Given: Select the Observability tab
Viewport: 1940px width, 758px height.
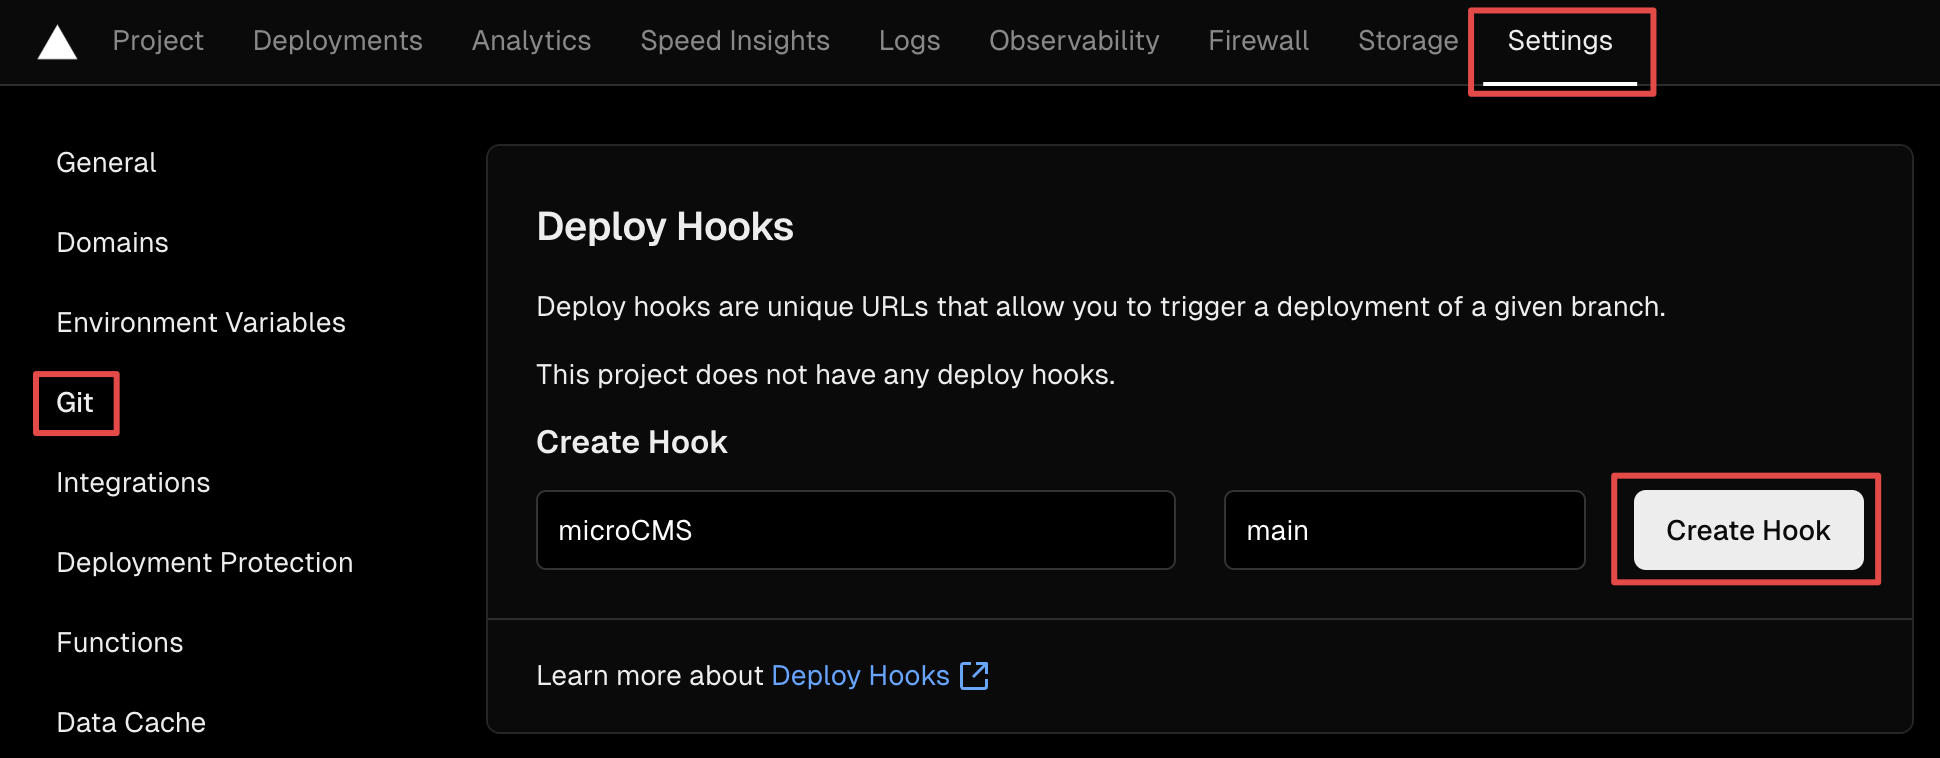Looking at the screenshot, I should [x=1073, y=41].
